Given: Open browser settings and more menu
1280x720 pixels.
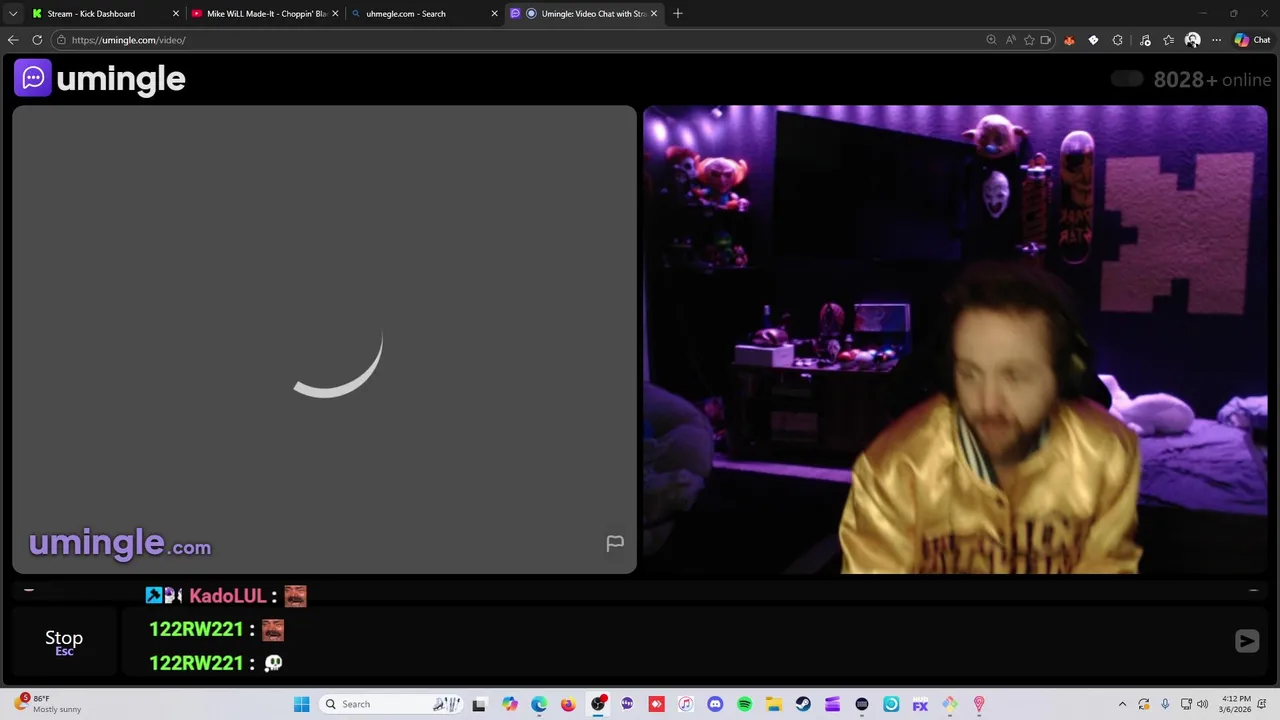Looking at the screenshot, I should tap(1216, 40).
